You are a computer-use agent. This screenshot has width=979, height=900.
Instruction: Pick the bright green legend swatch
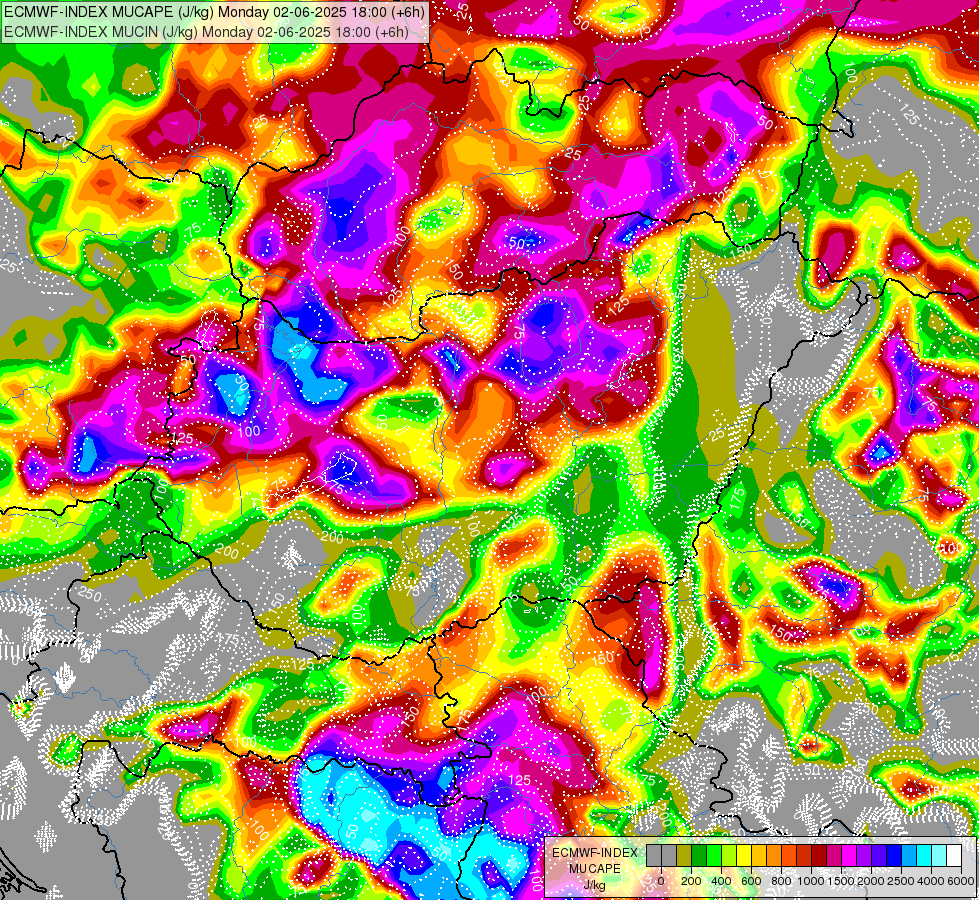(x=714, y=855)
